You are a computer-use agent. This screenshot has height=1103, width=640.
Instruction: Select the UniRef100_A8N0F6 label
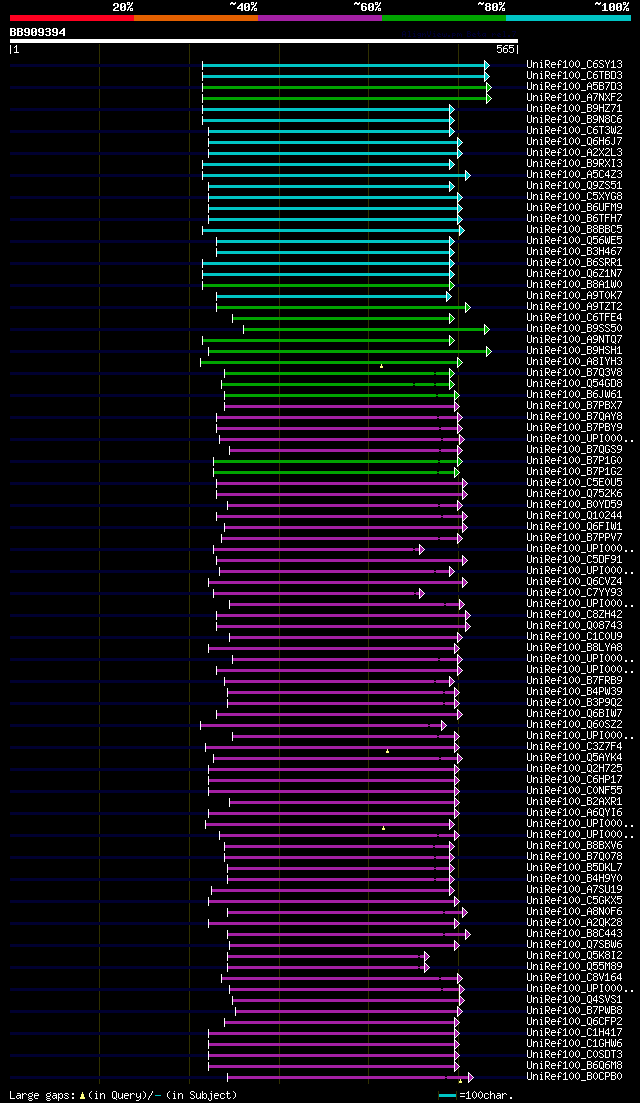pyautogui.click(x=574, y=912)
